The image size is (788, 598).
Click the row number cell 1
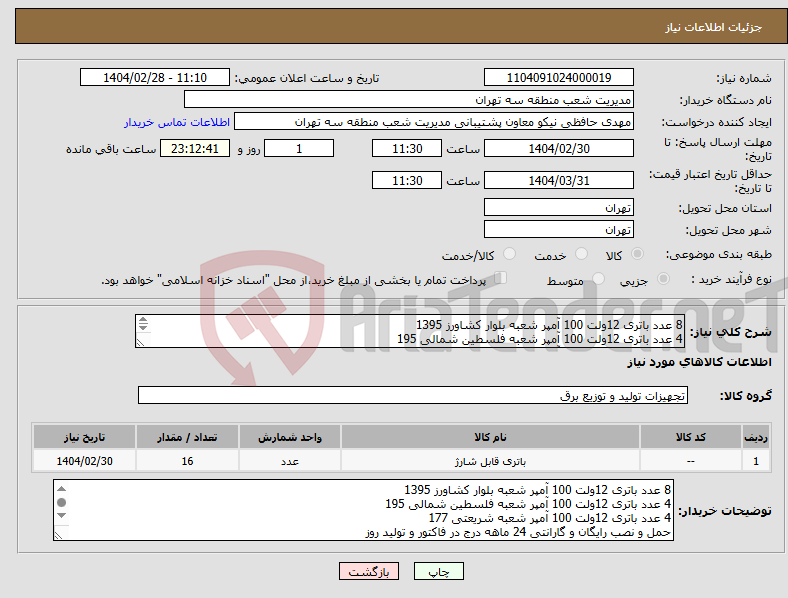tap(756, 461)
